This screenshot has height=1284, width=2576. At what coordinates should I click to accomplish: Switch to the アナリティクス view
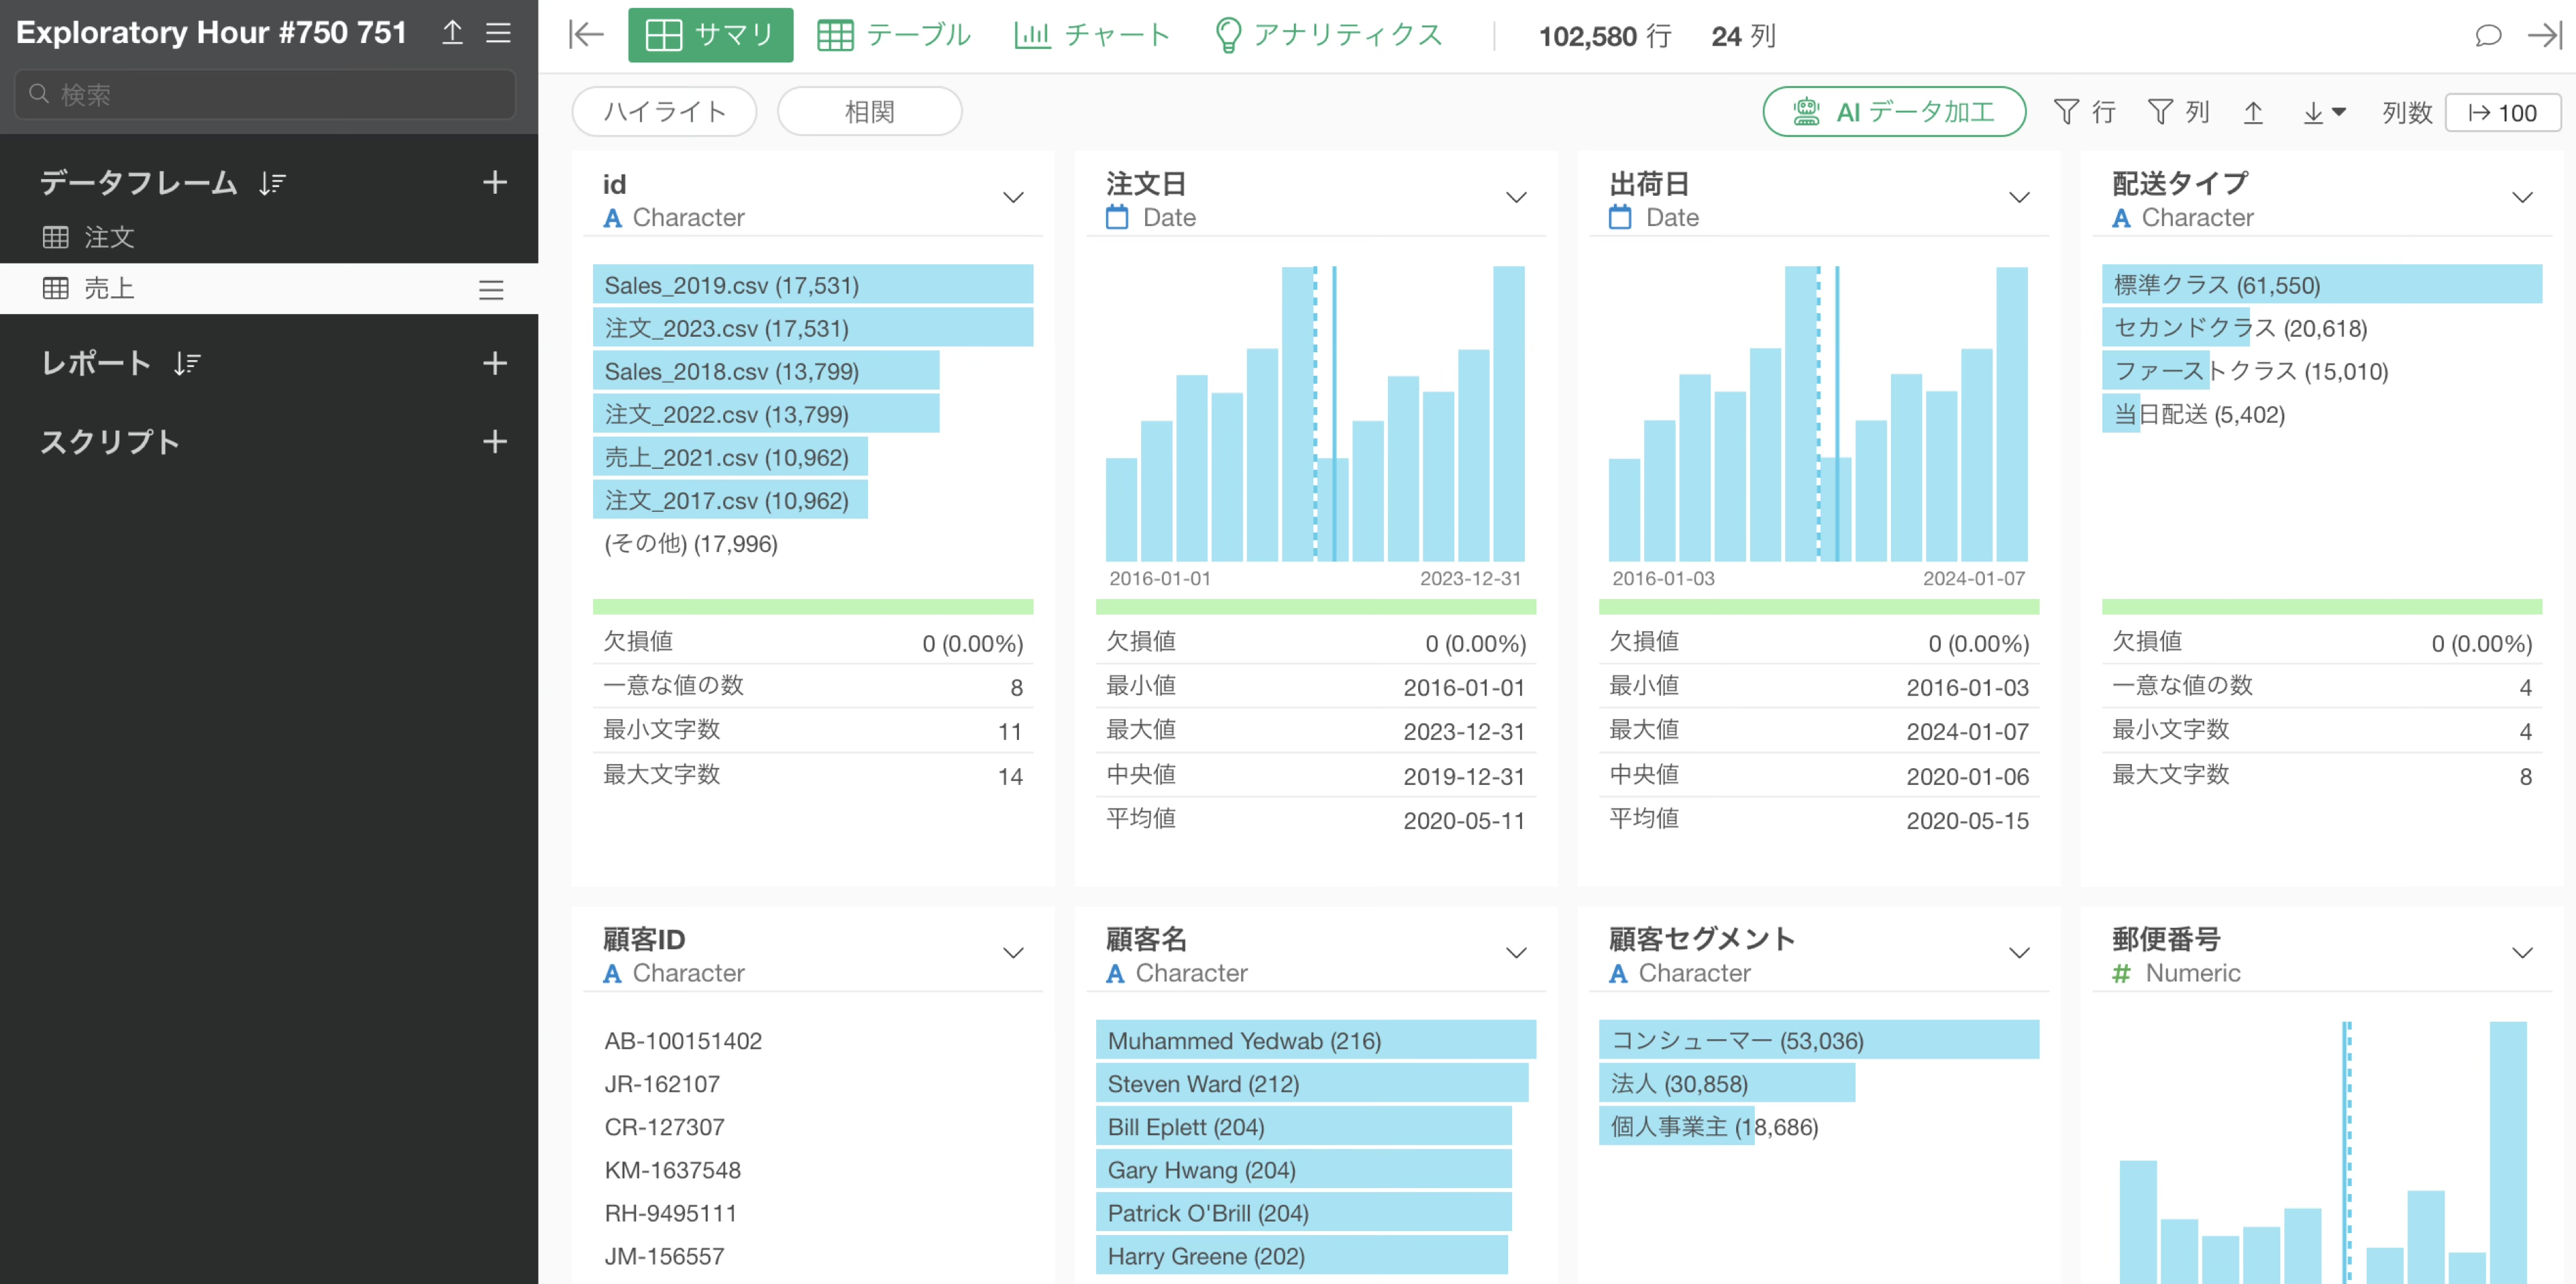pos(1327,35)
